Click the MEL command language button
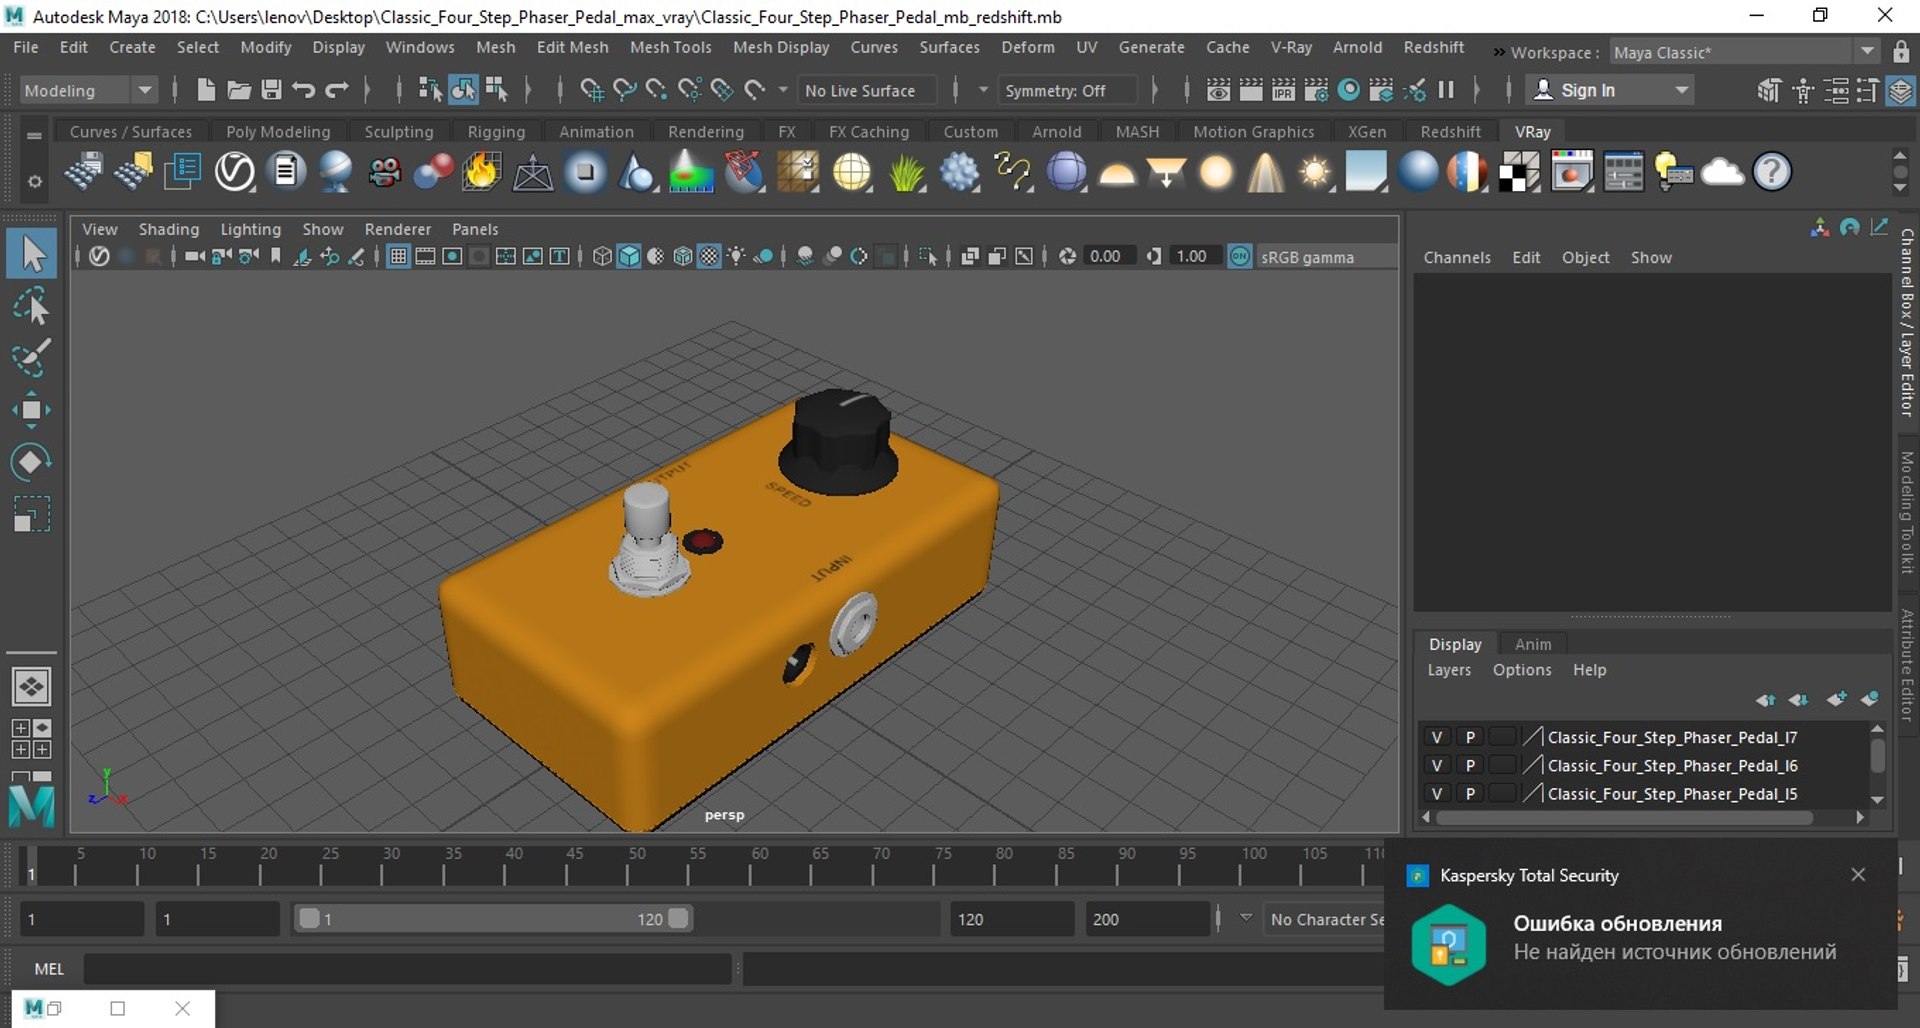 pyautogui.click(x=48, y=968)
